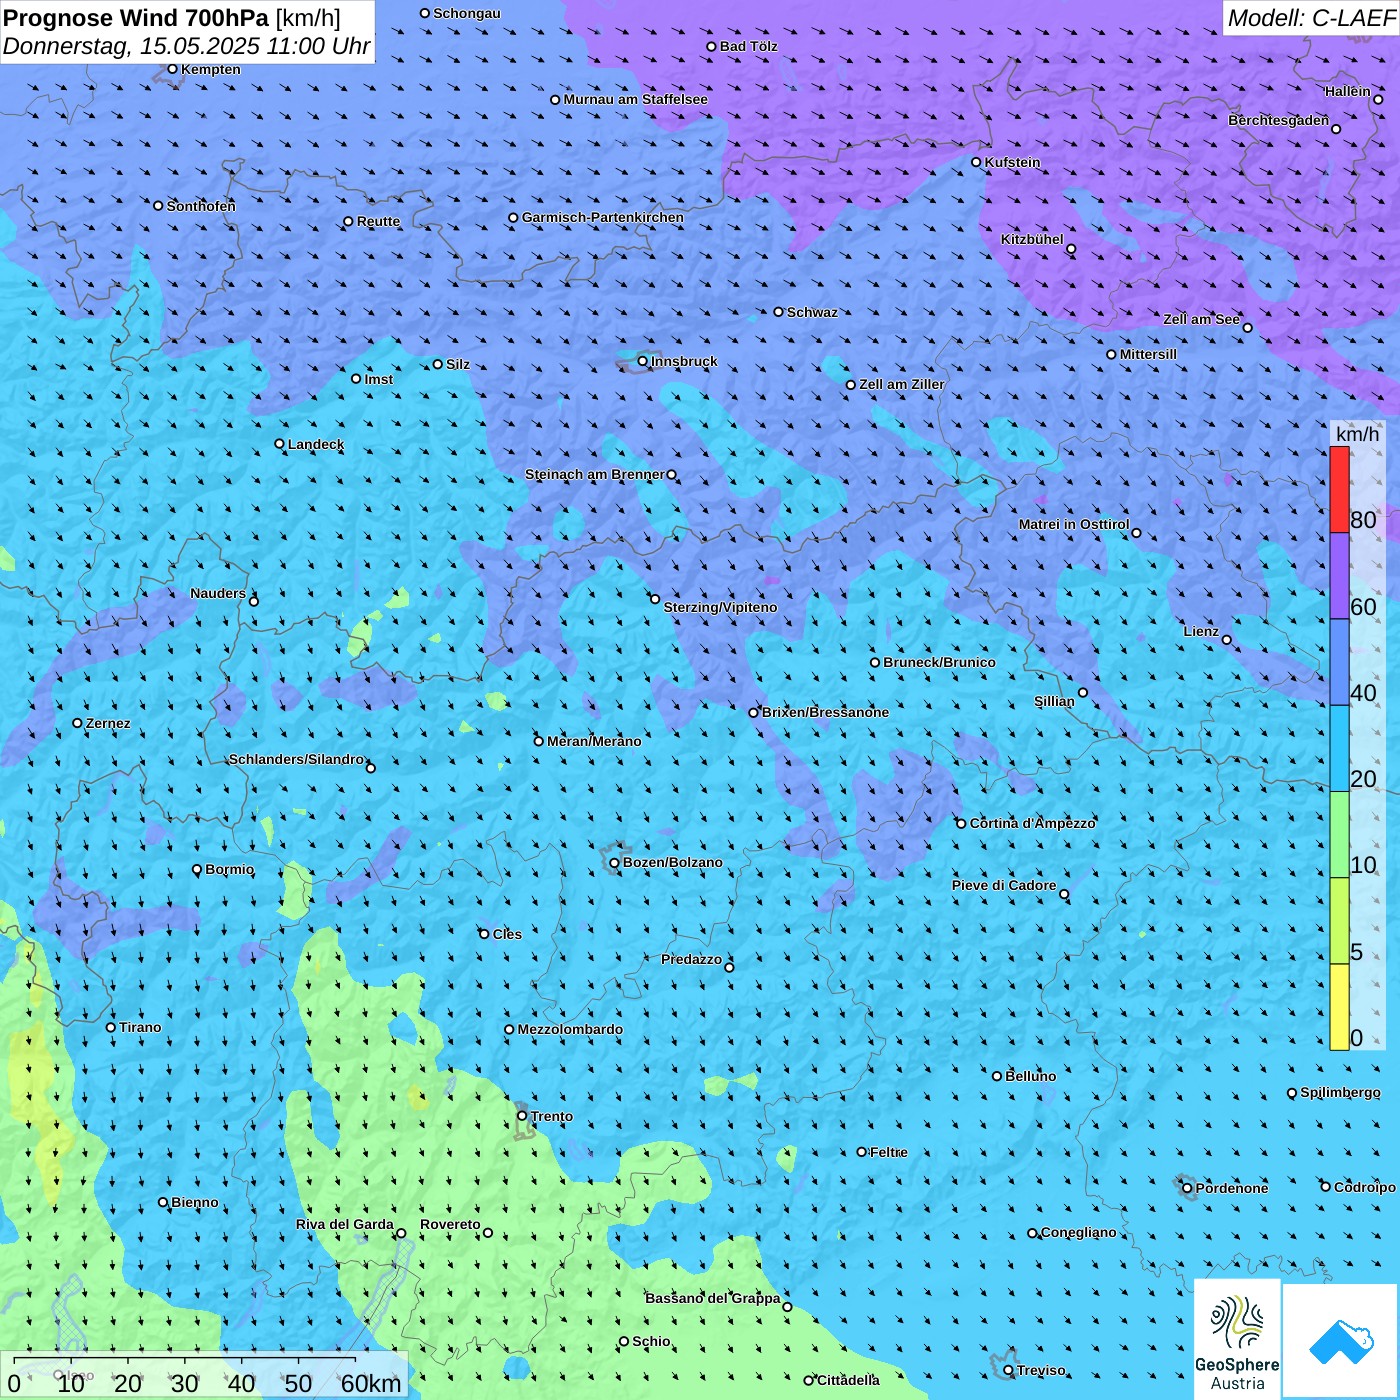Click the Berchtesgaden label

click(x=1278, y=120)
